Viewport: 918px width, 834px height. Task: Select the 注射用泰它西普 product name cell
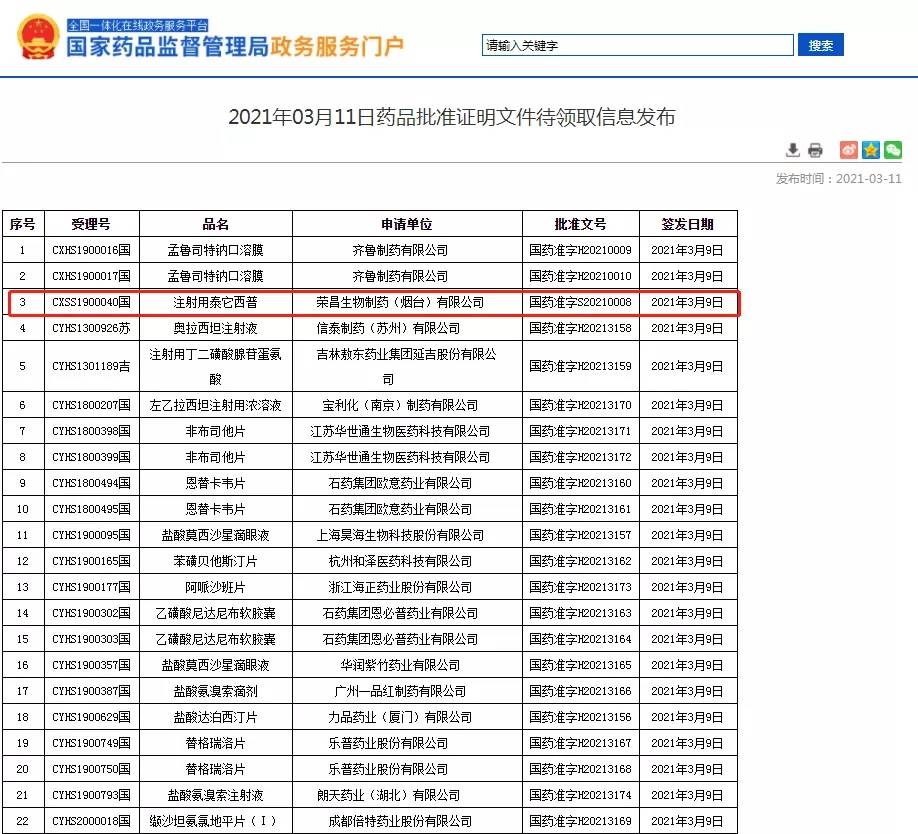215,302
